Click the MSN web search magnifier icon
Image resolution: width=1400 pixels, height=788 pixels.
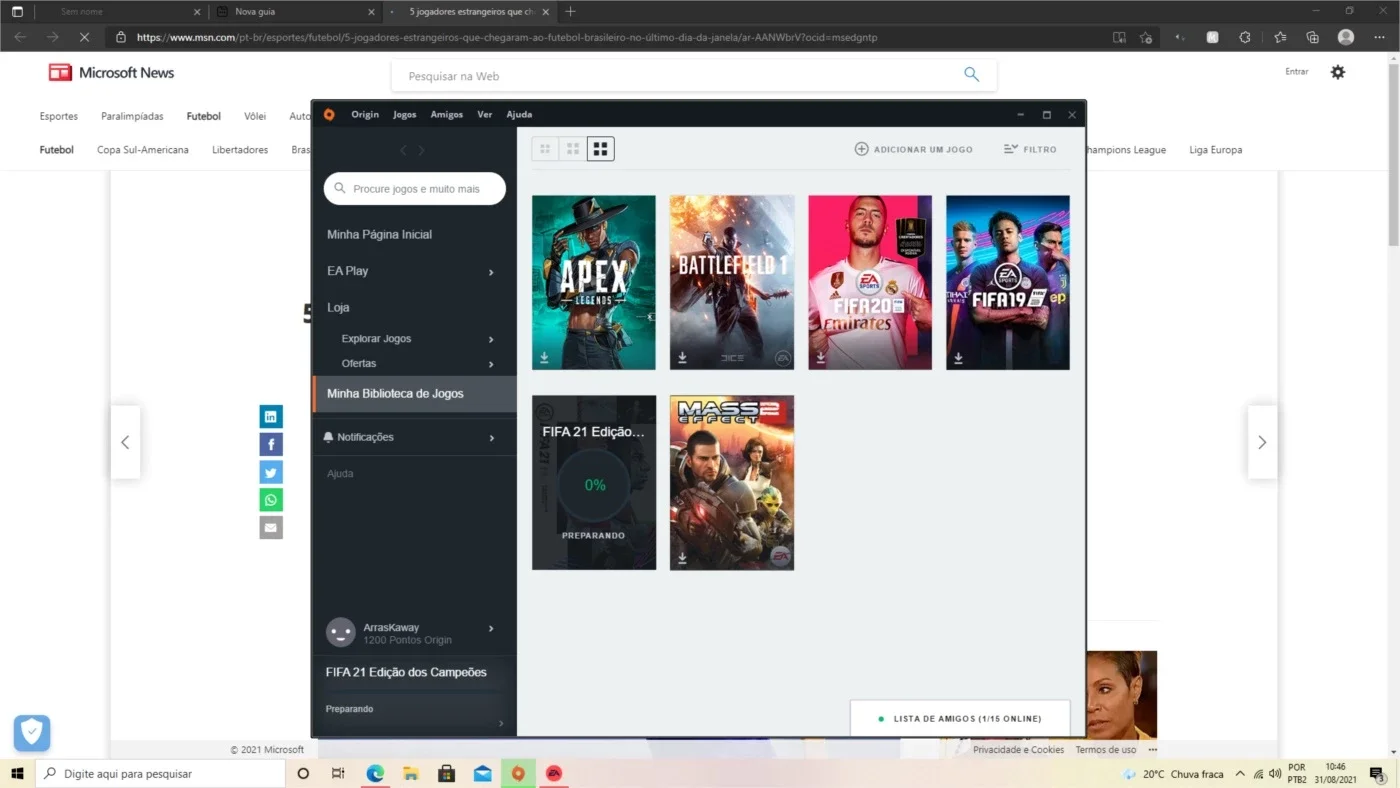[971, 75]
